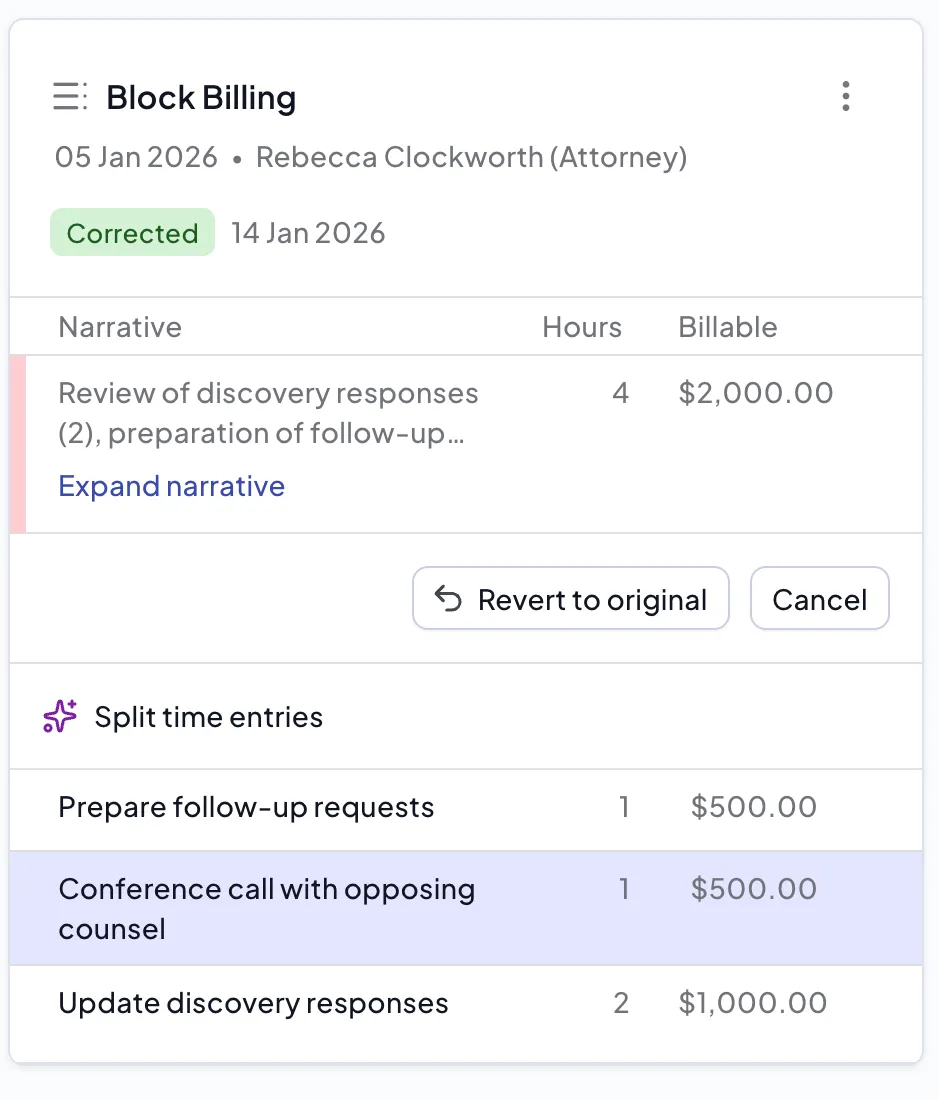Viewport: 938px width, 1100px height.
Task: Click the Billable column header
Action: (727, 327)
